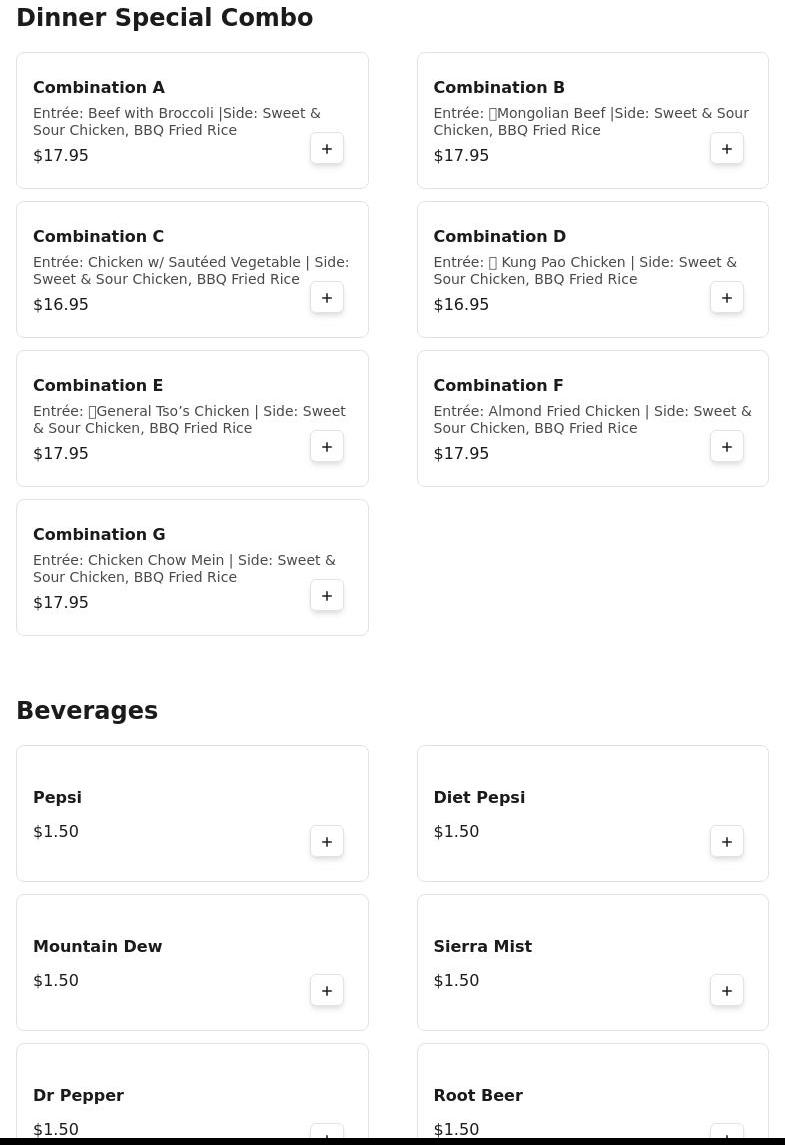
Task: Click the Dr Pepper item name
Action: click(x=78, y=1096)
